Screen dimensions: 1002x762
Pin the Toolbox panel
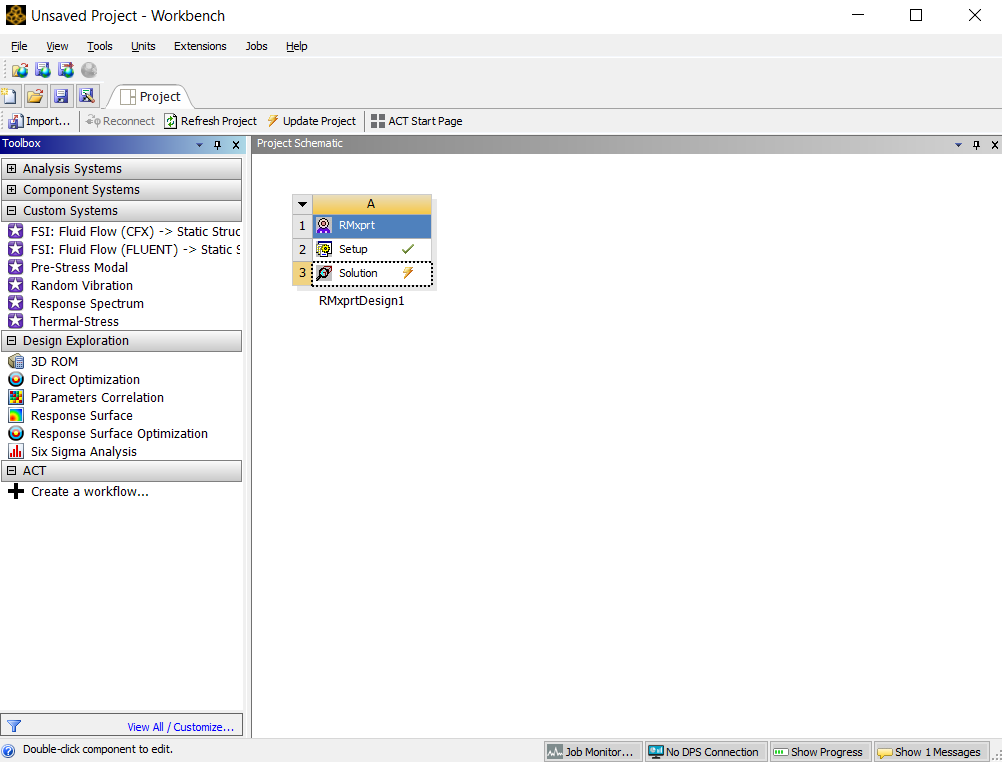217,144
